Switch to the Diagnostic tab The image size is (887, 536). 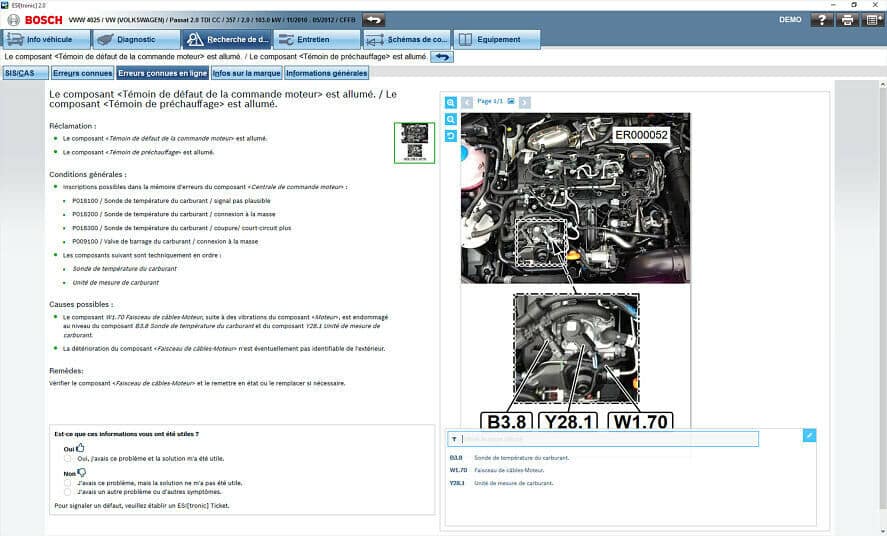point(136,40)
